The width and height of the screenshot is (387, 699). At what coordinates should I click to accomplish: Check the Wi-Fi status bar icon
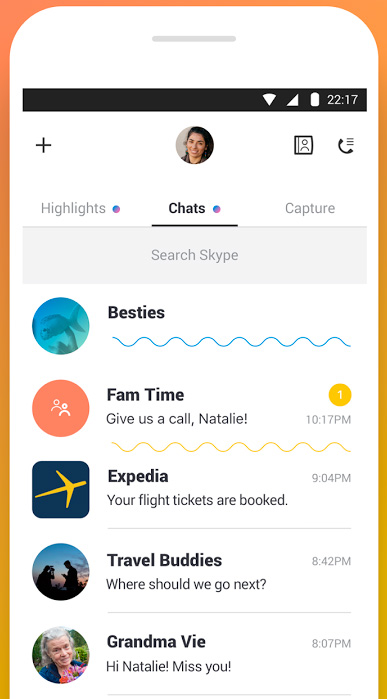pos(269,100)
